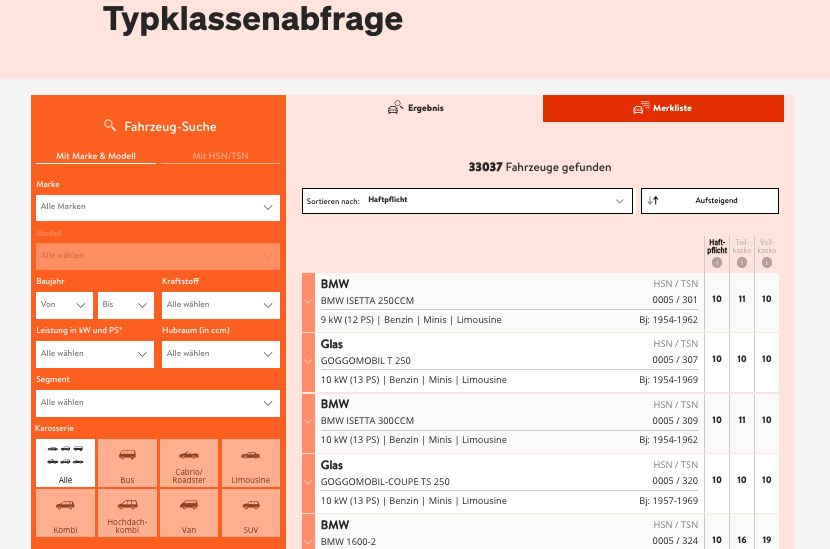830x549 pixels.
Task: Click the Typklassenabfrage page heading
Action: pyautogui.click(x=253, y=19)
